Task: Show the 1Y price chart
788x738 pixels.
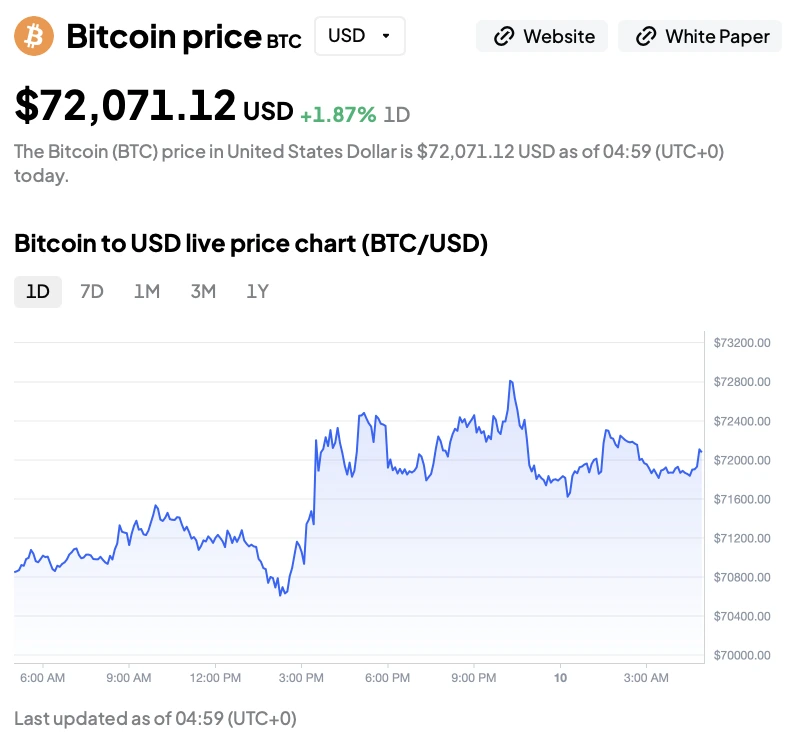Action: pos(258,291)
